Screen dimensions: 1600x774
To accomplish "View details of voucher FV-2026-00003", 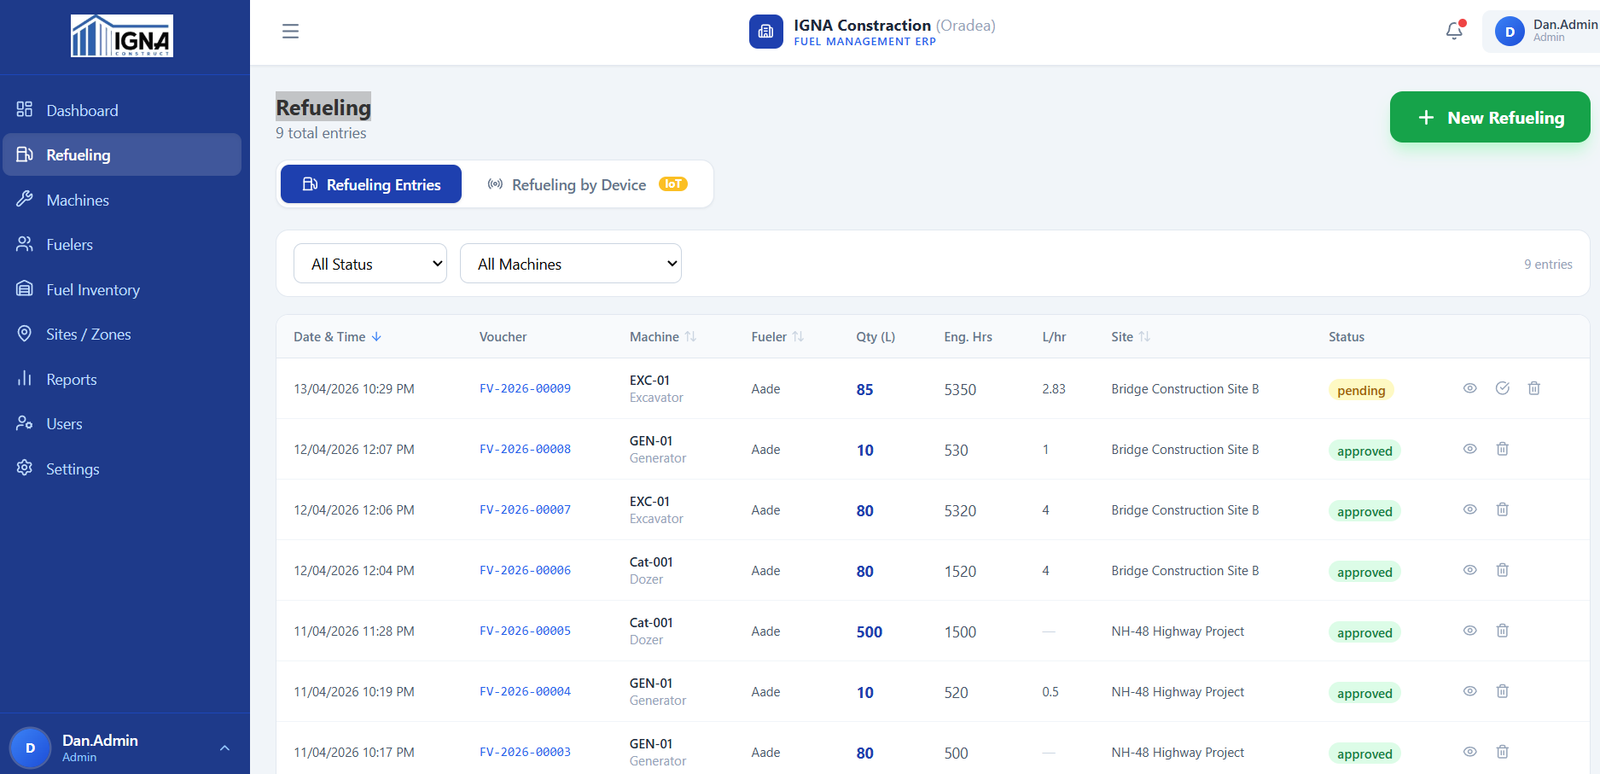I will click(1470, 752).
